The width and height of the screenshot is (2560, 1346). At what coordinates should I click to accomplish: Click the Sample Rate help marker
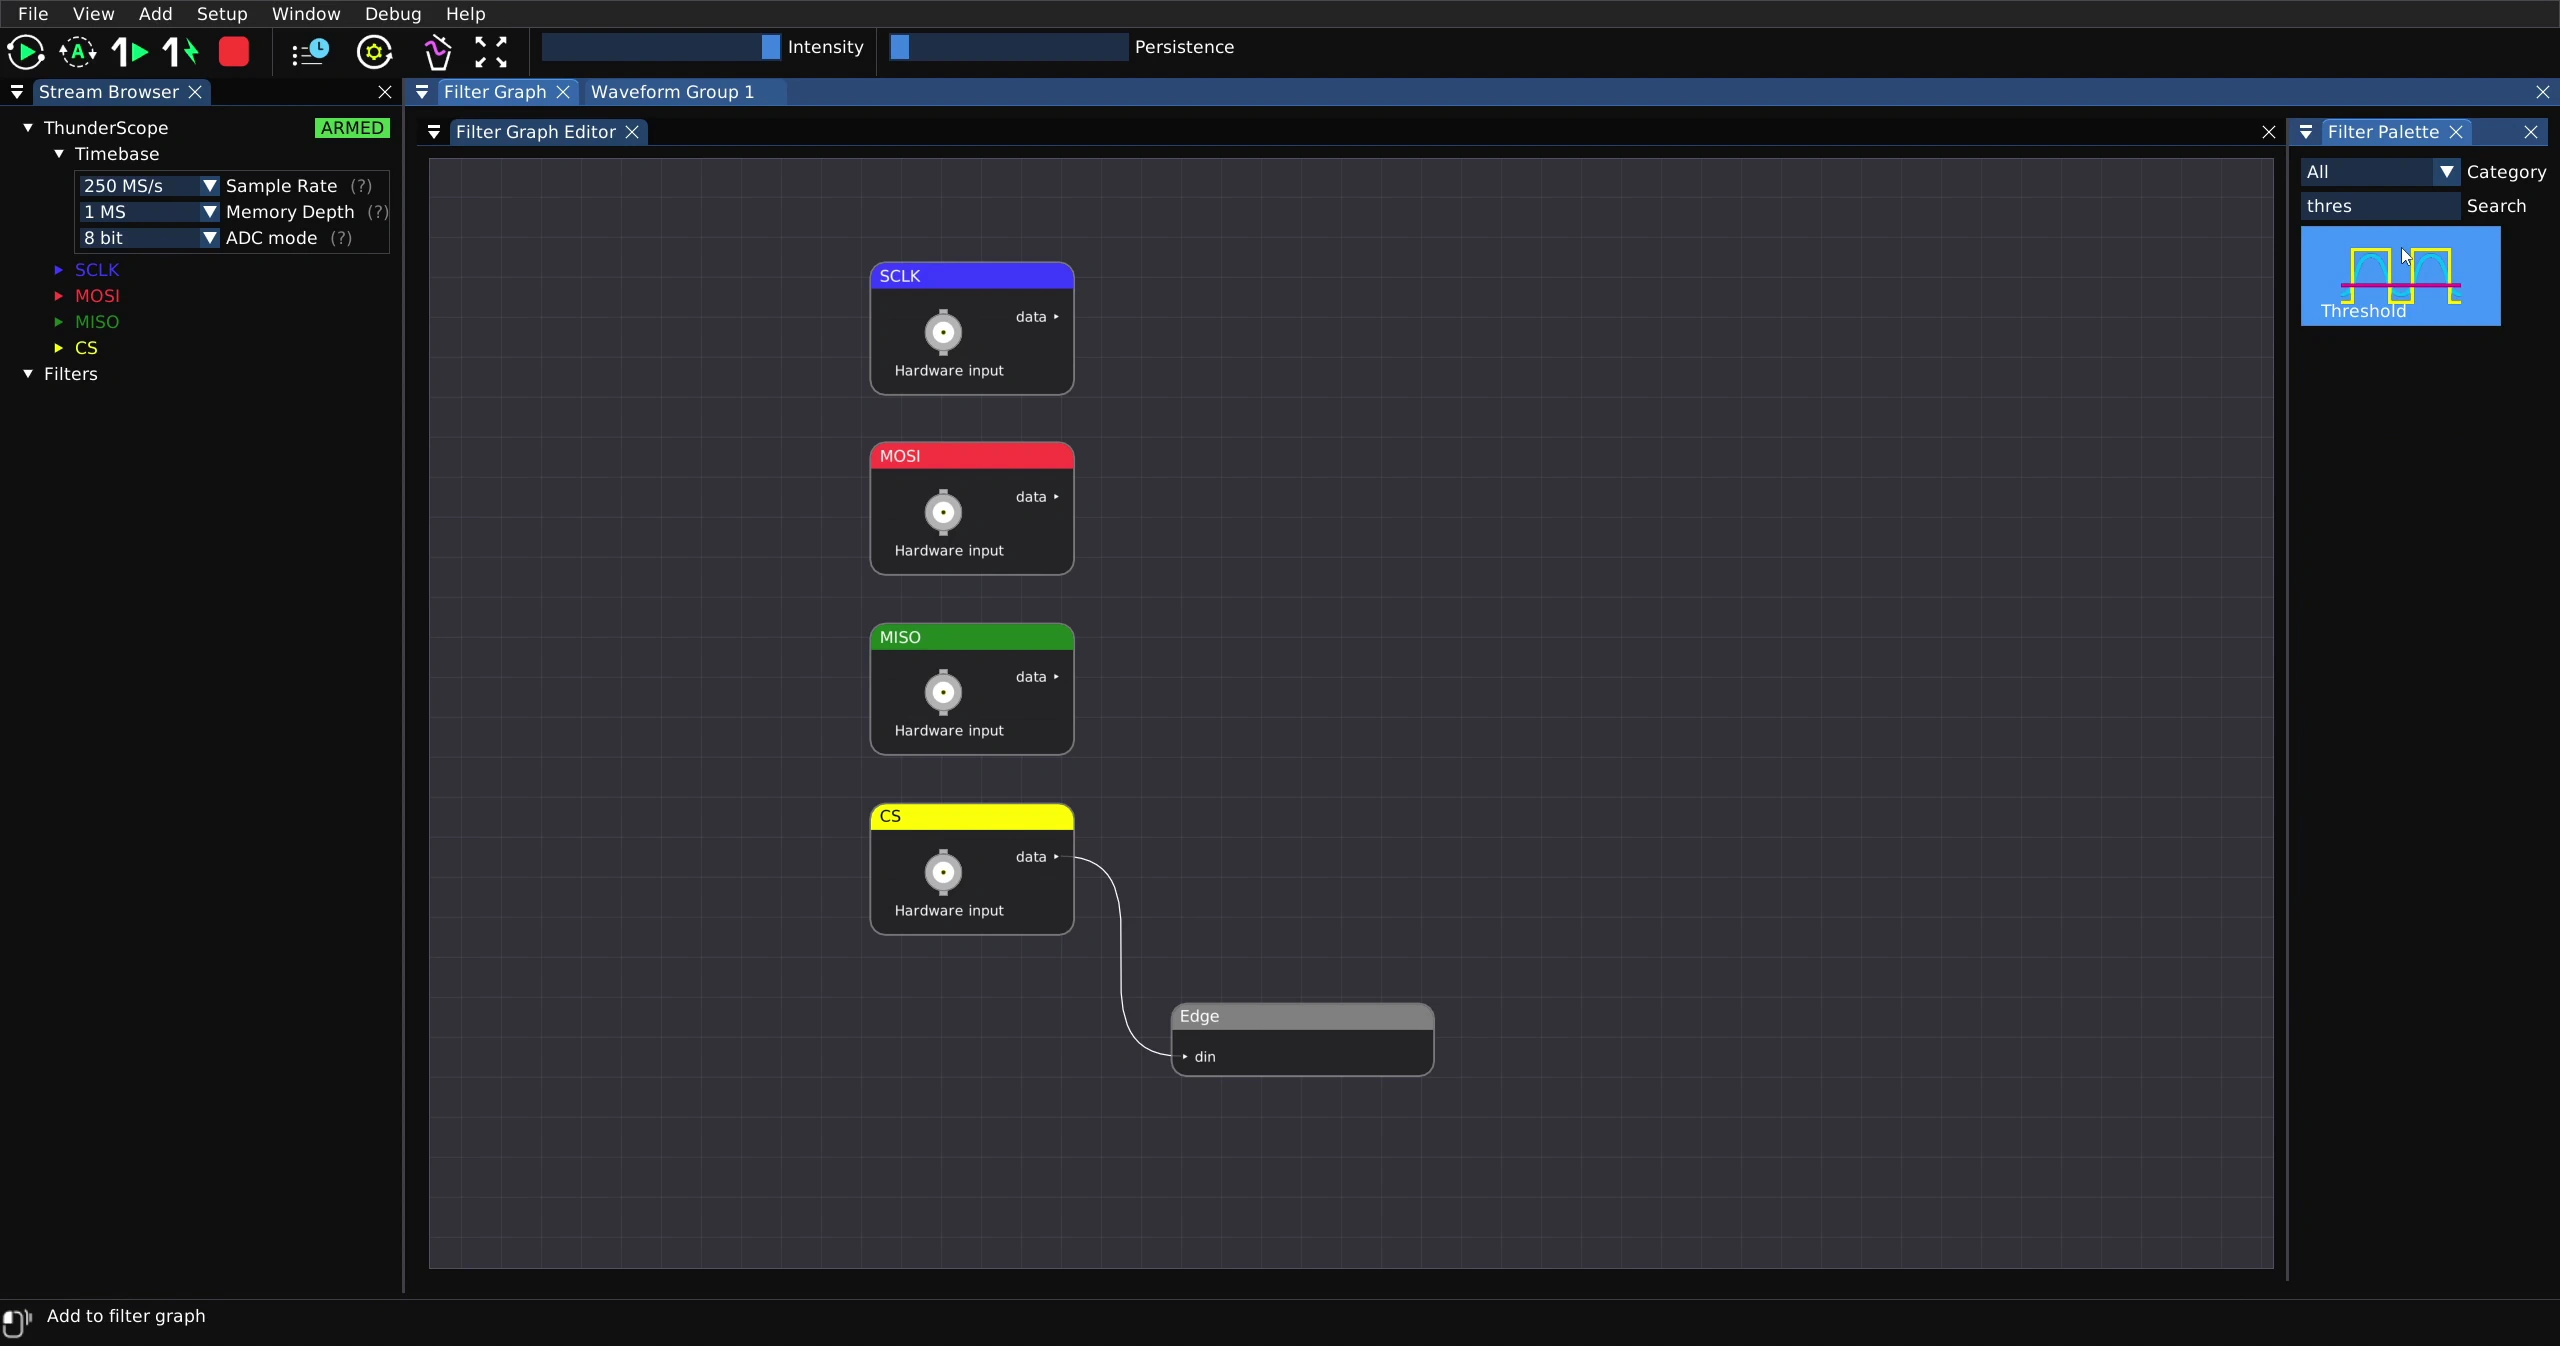361,186
